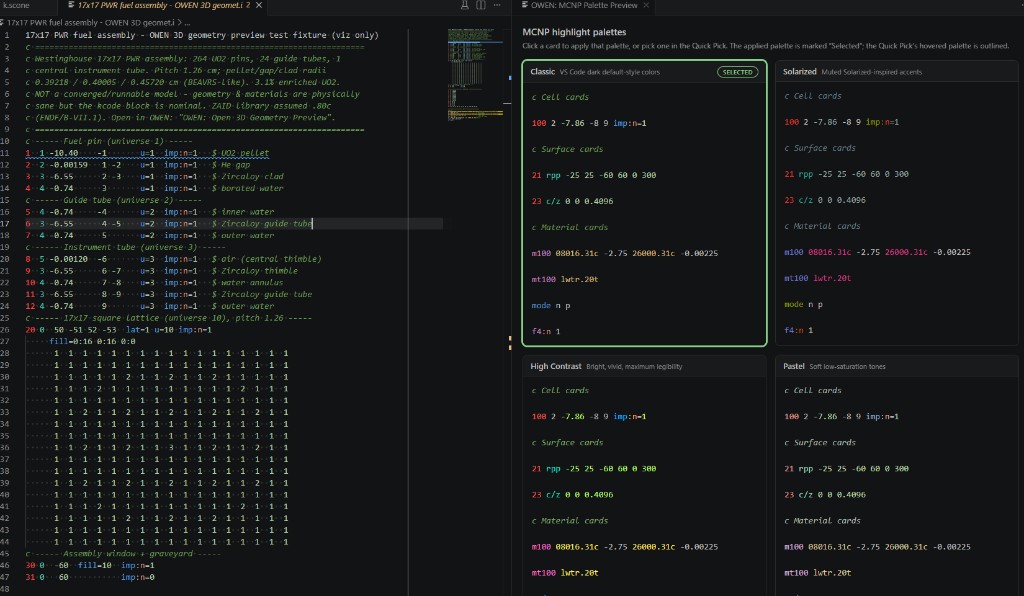The image size is (1024, 596).
Task: Apply the Pastel palette card
Action: click(x=897, y=475)
